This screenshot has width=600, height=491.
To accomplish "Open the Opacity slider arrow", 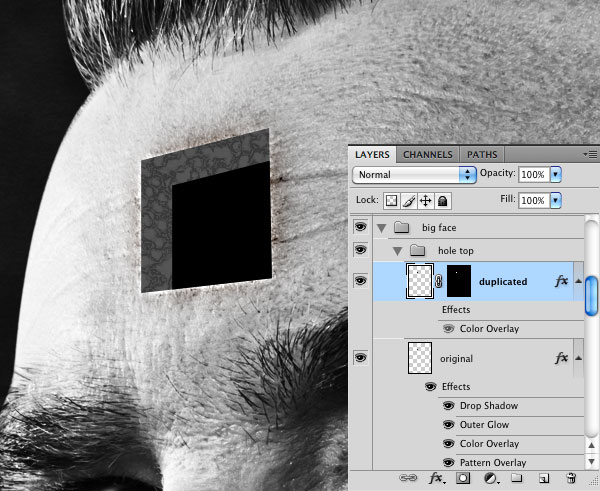I will pos(556,175).
